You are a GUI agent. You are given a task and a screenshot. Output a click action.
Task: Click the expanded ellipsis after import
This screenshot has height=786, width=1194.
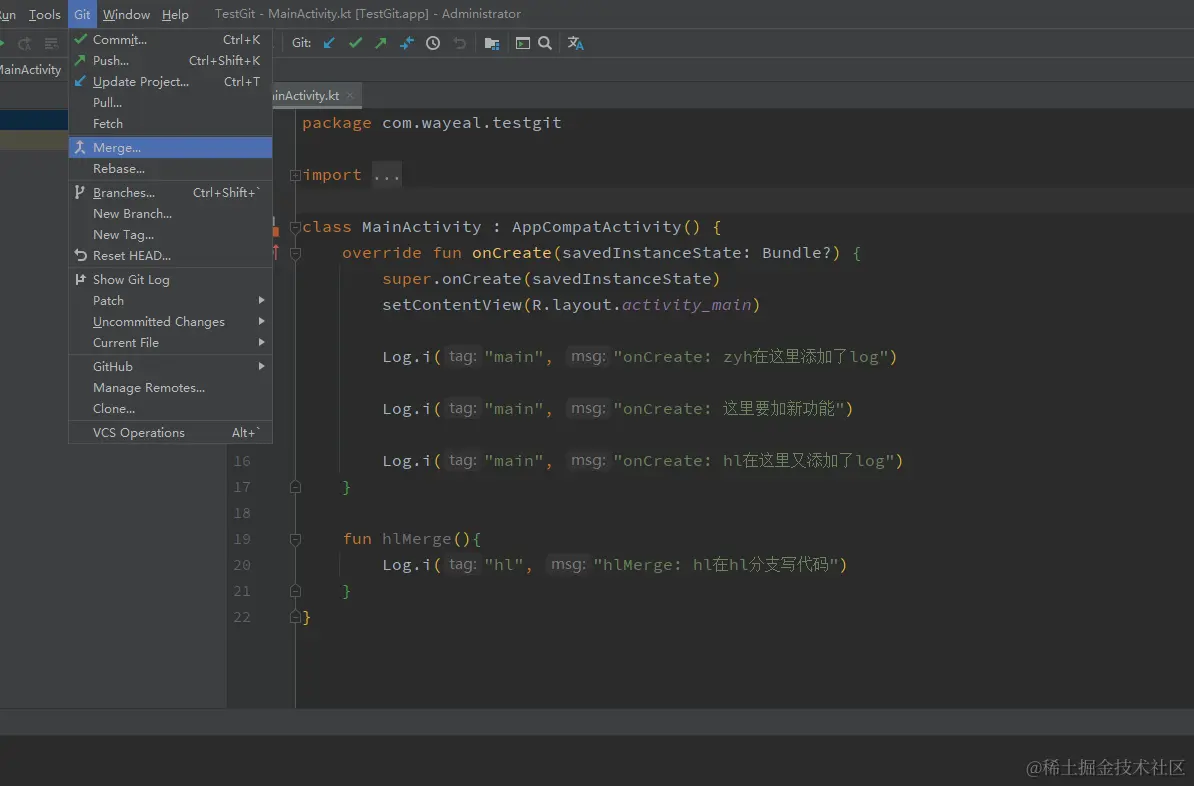386,175
